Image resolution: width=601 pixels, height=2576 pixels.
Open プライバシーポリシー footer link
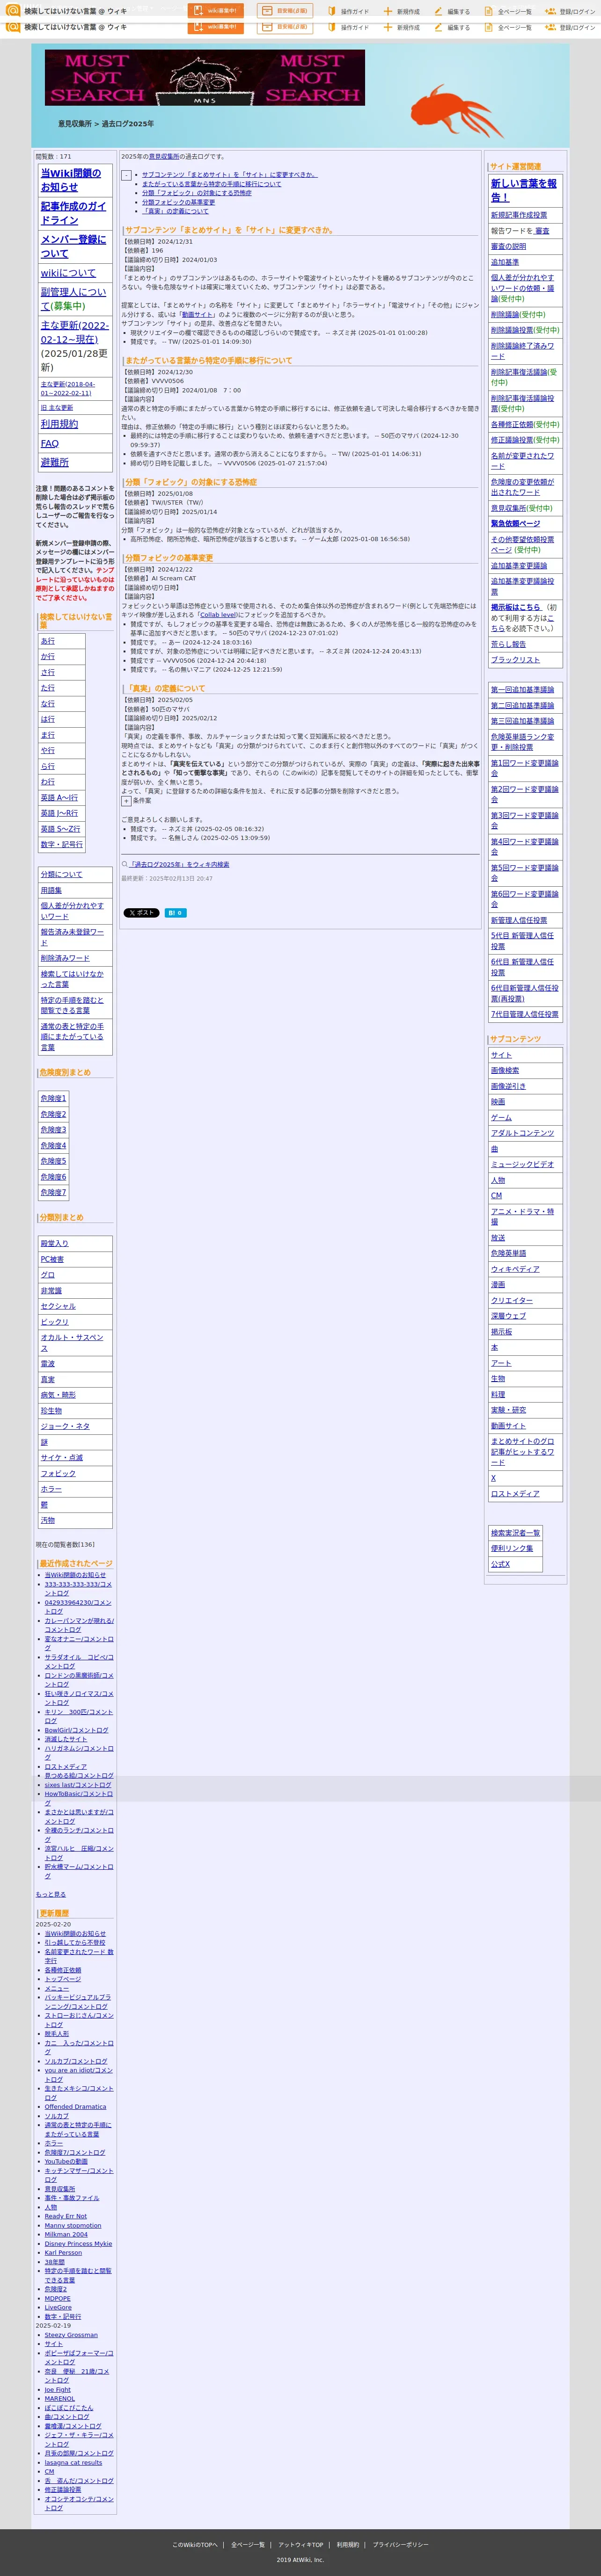400,2545
